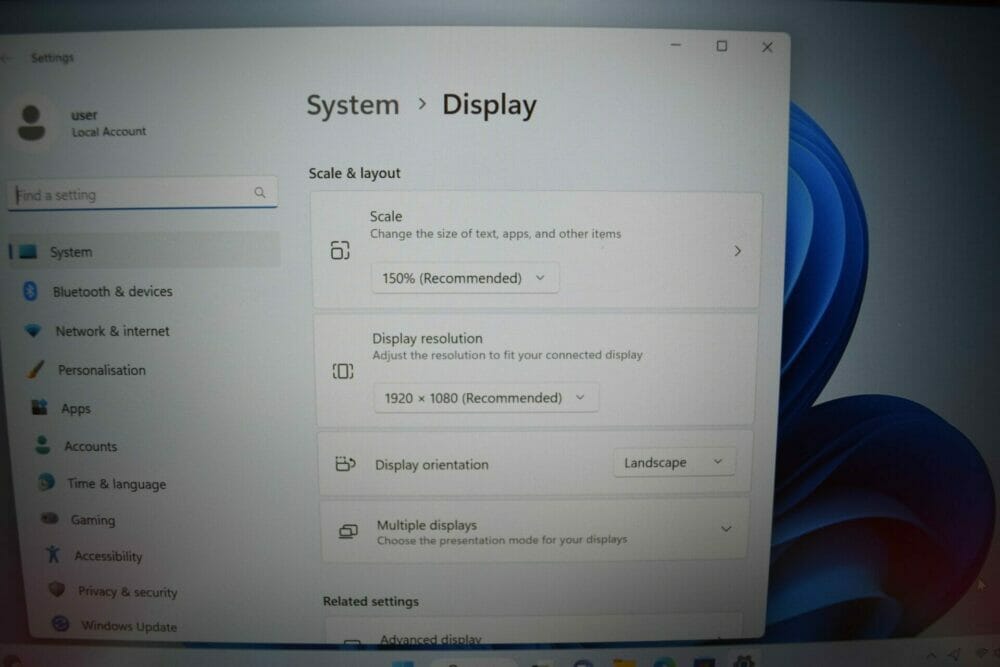Expand the Multiple displays section

(726, 529)
